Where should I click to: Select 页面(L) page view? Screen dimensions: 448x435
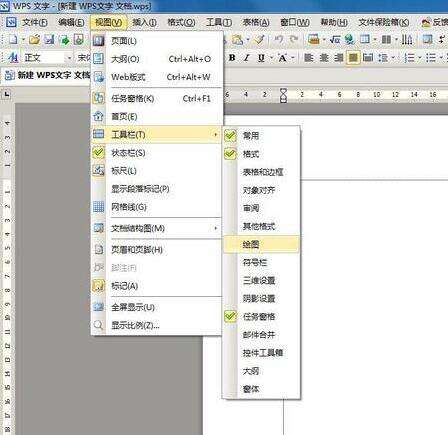(x=157, y=41)
